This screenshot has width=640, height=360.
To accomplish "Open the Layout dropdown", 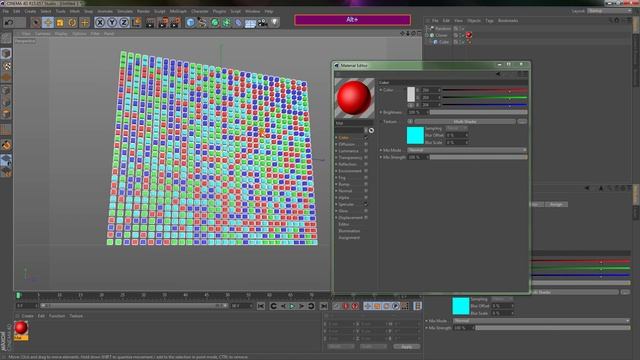I will tap(610, 11).
